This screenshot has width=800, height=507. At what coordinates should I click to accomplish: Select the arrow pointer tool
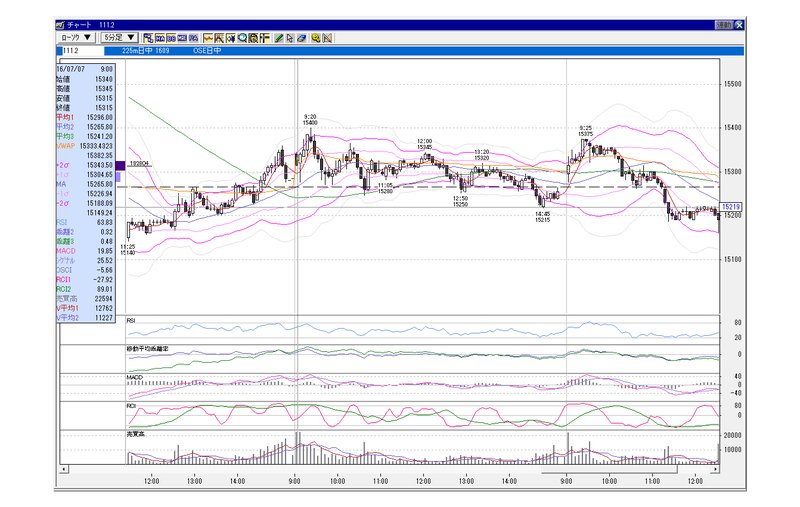tap(290, 38)
